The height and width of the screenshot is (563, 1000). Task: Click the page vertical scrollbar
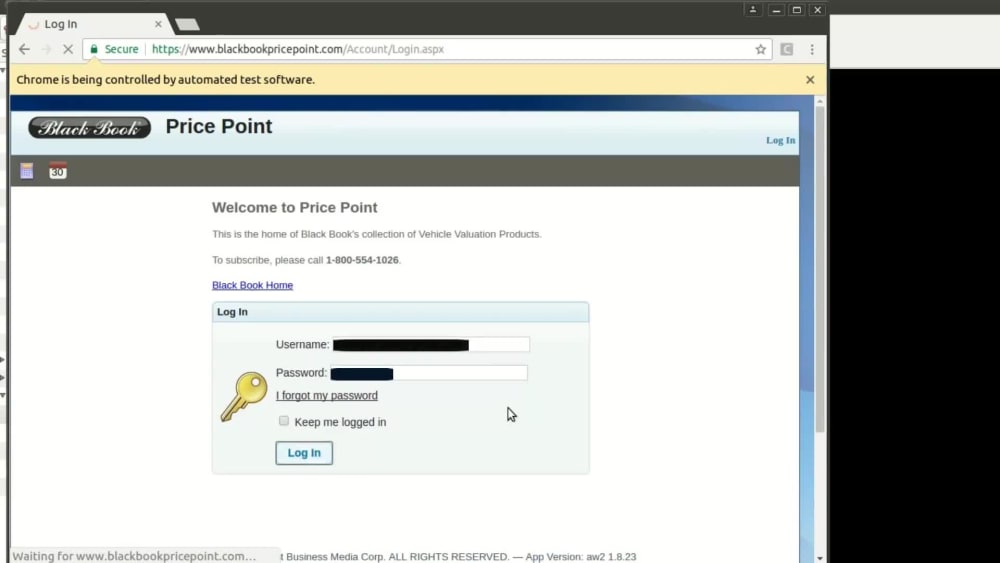pyautogui.click(x=820, y=268)
